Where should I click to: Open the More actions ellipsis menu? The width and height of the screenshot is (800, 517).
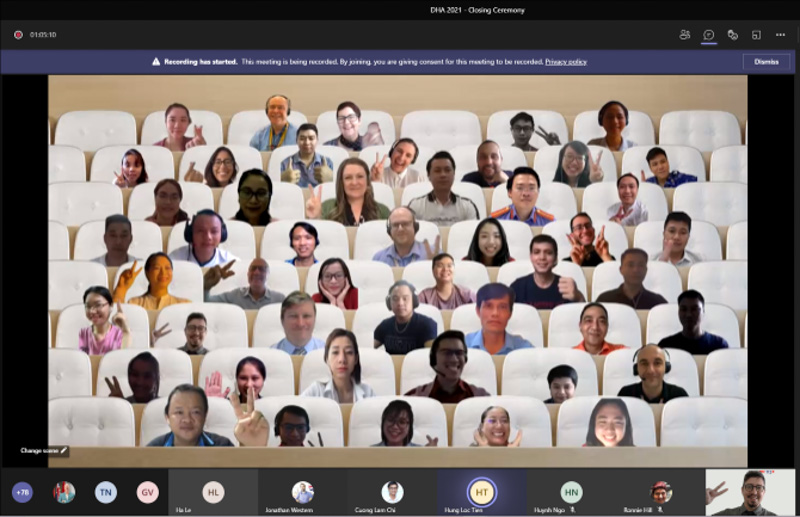(780, 35)
